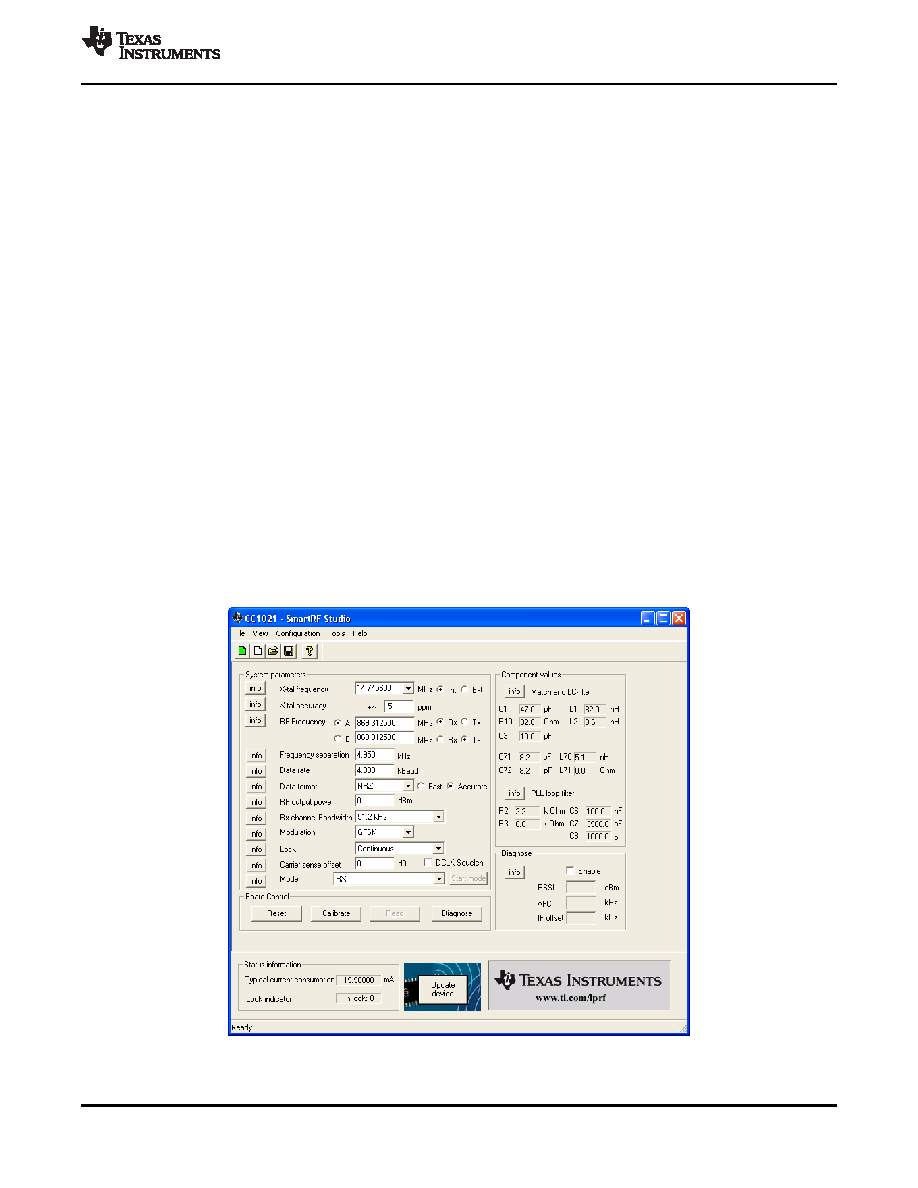The image size is (918, 1188).
Task: Click the RF output power field
Action: (375, 801)
